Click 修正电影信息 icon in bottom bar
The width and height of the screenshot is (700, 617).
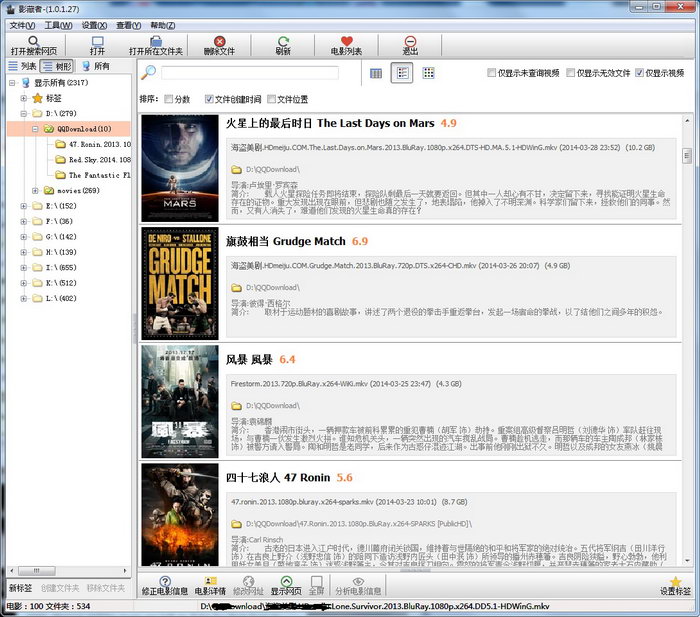coord(165,585)
